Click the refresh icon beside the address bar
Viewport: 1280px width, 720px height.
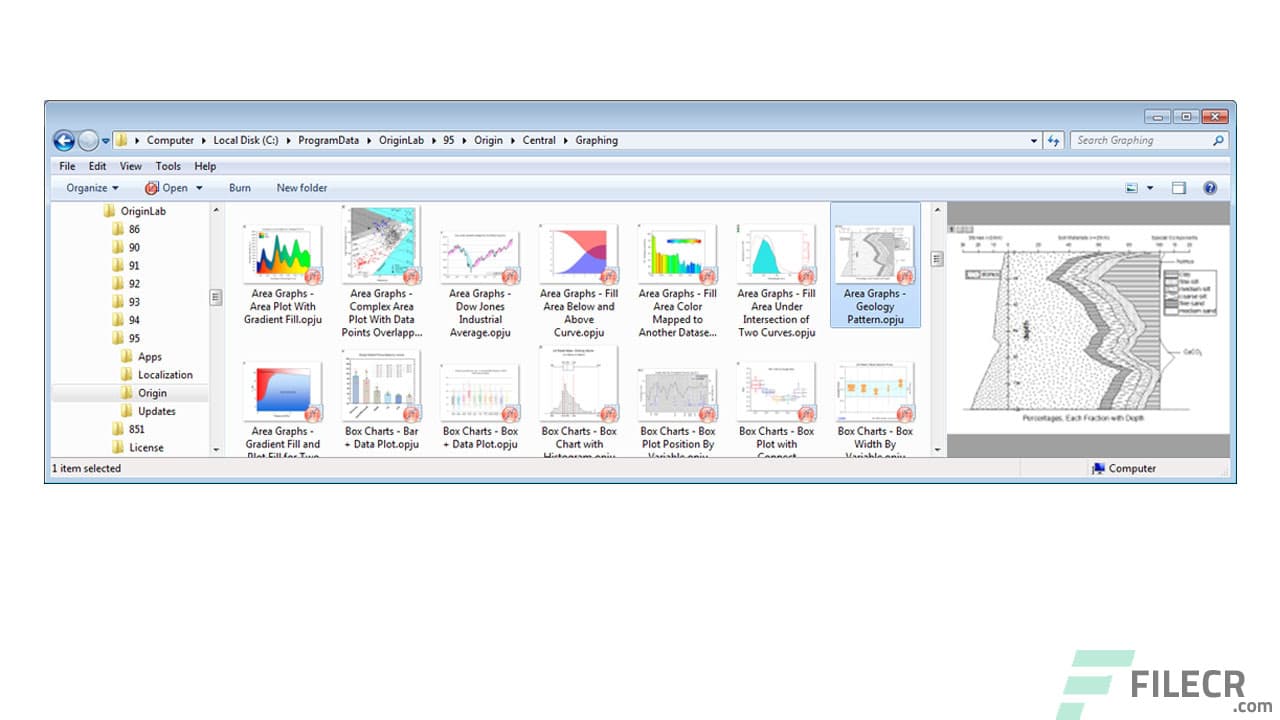1053,140
